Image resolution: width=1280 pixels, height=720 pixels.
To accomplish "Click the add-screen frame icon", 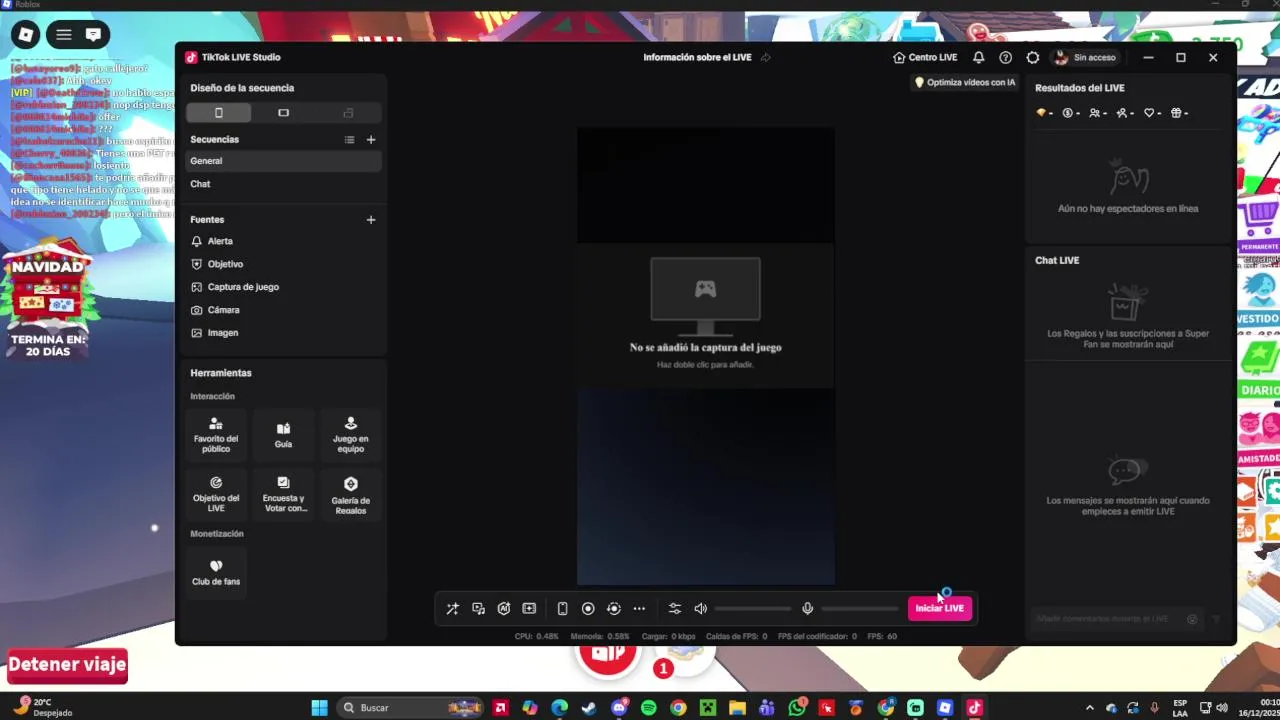I will coord(529,609).
